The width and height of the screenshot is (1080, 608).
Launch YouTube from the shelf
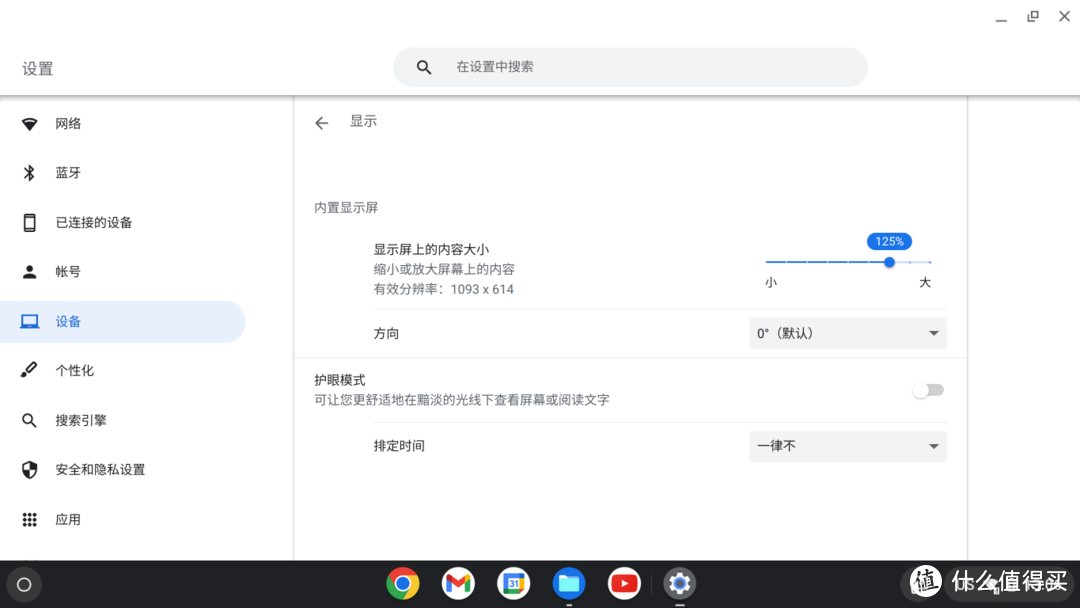pyautogui.click(x=624, y=583)
